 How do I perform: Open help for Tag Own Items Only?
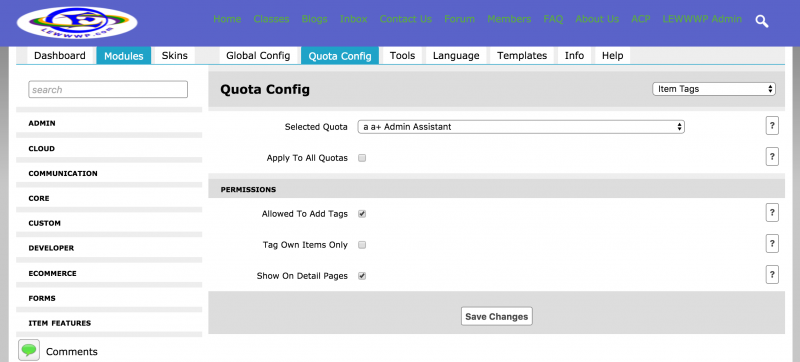pyautogui.click(x=772, y=244)
